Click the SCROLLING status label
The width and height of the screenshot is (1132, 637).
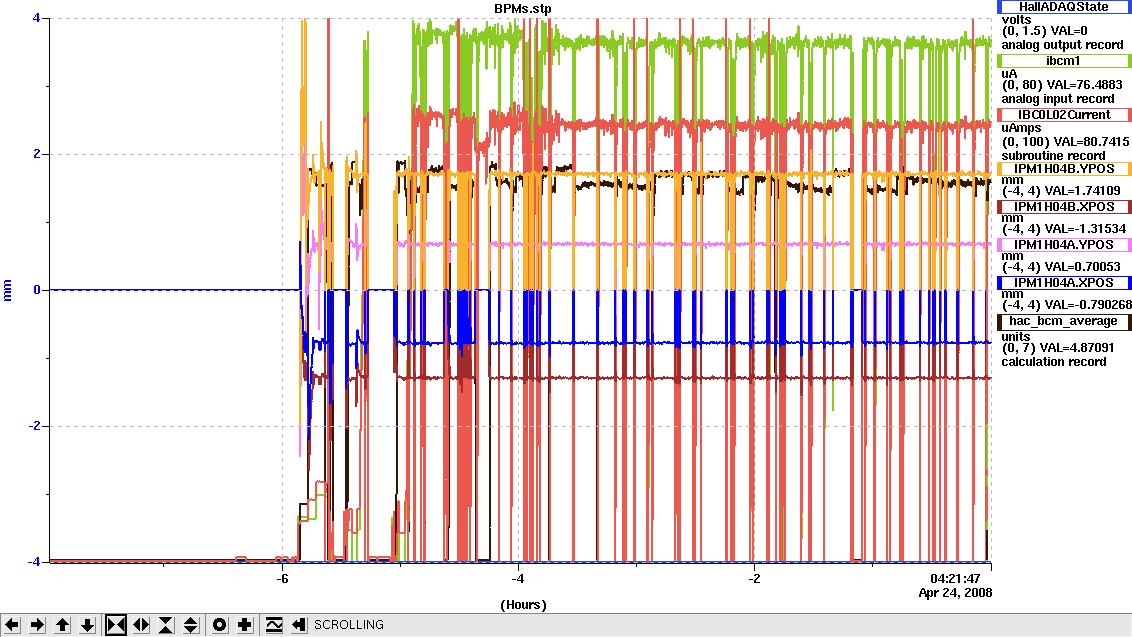point(349,625)
